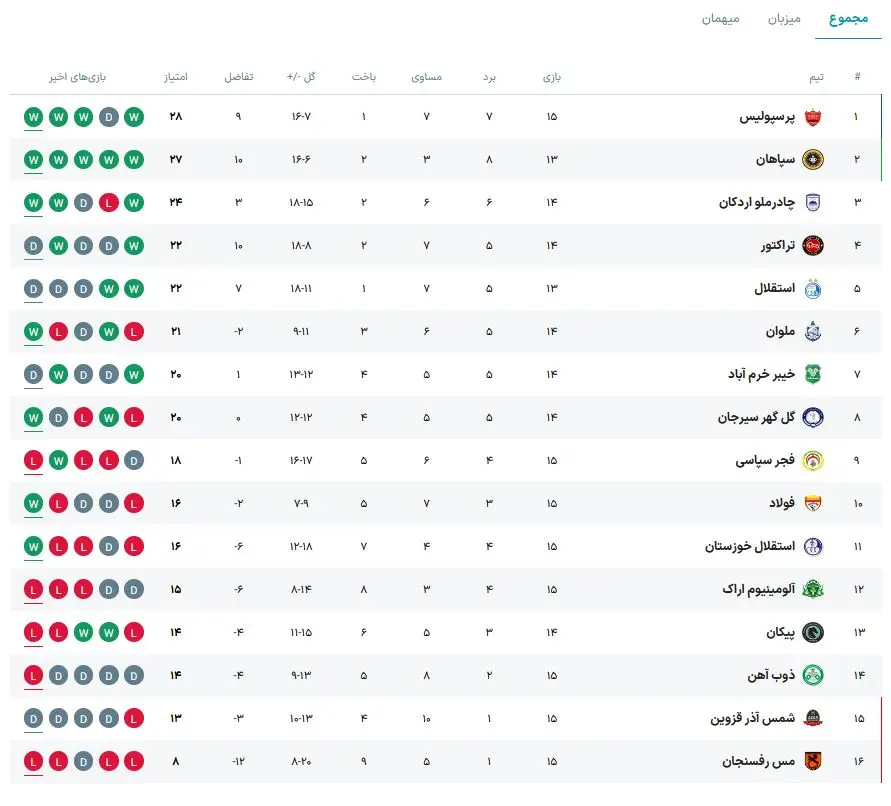Click the Sepahan club crest
This screenshot has width=891, height=806.
coord(812,160)
